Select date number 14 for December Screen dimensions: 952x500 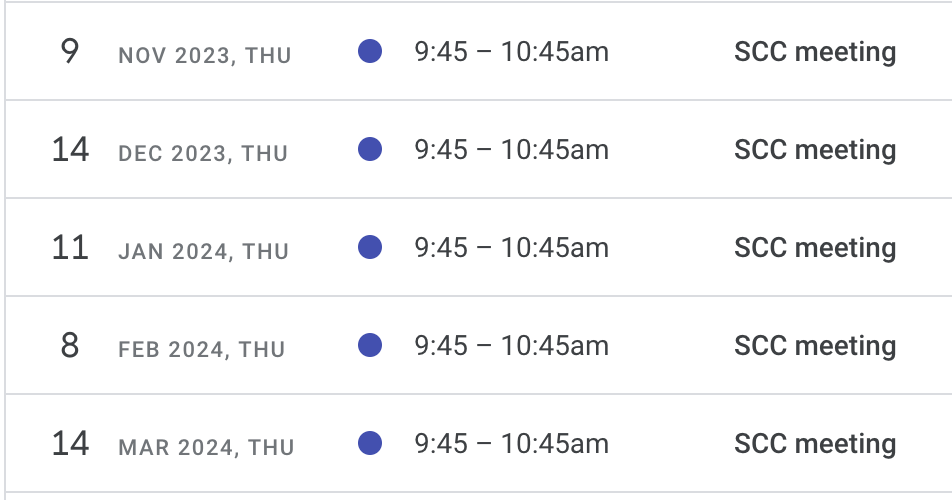tap(70, 149)
